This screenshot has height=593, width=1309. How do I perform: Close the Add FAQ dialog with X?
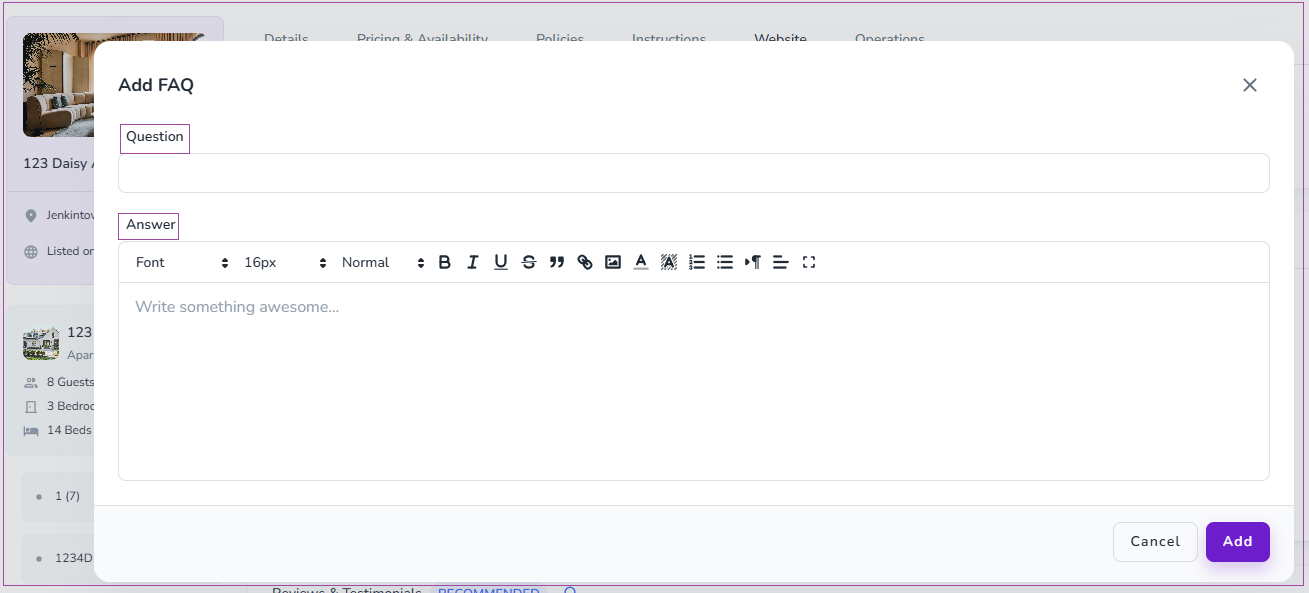click(x=1249, y=85)
